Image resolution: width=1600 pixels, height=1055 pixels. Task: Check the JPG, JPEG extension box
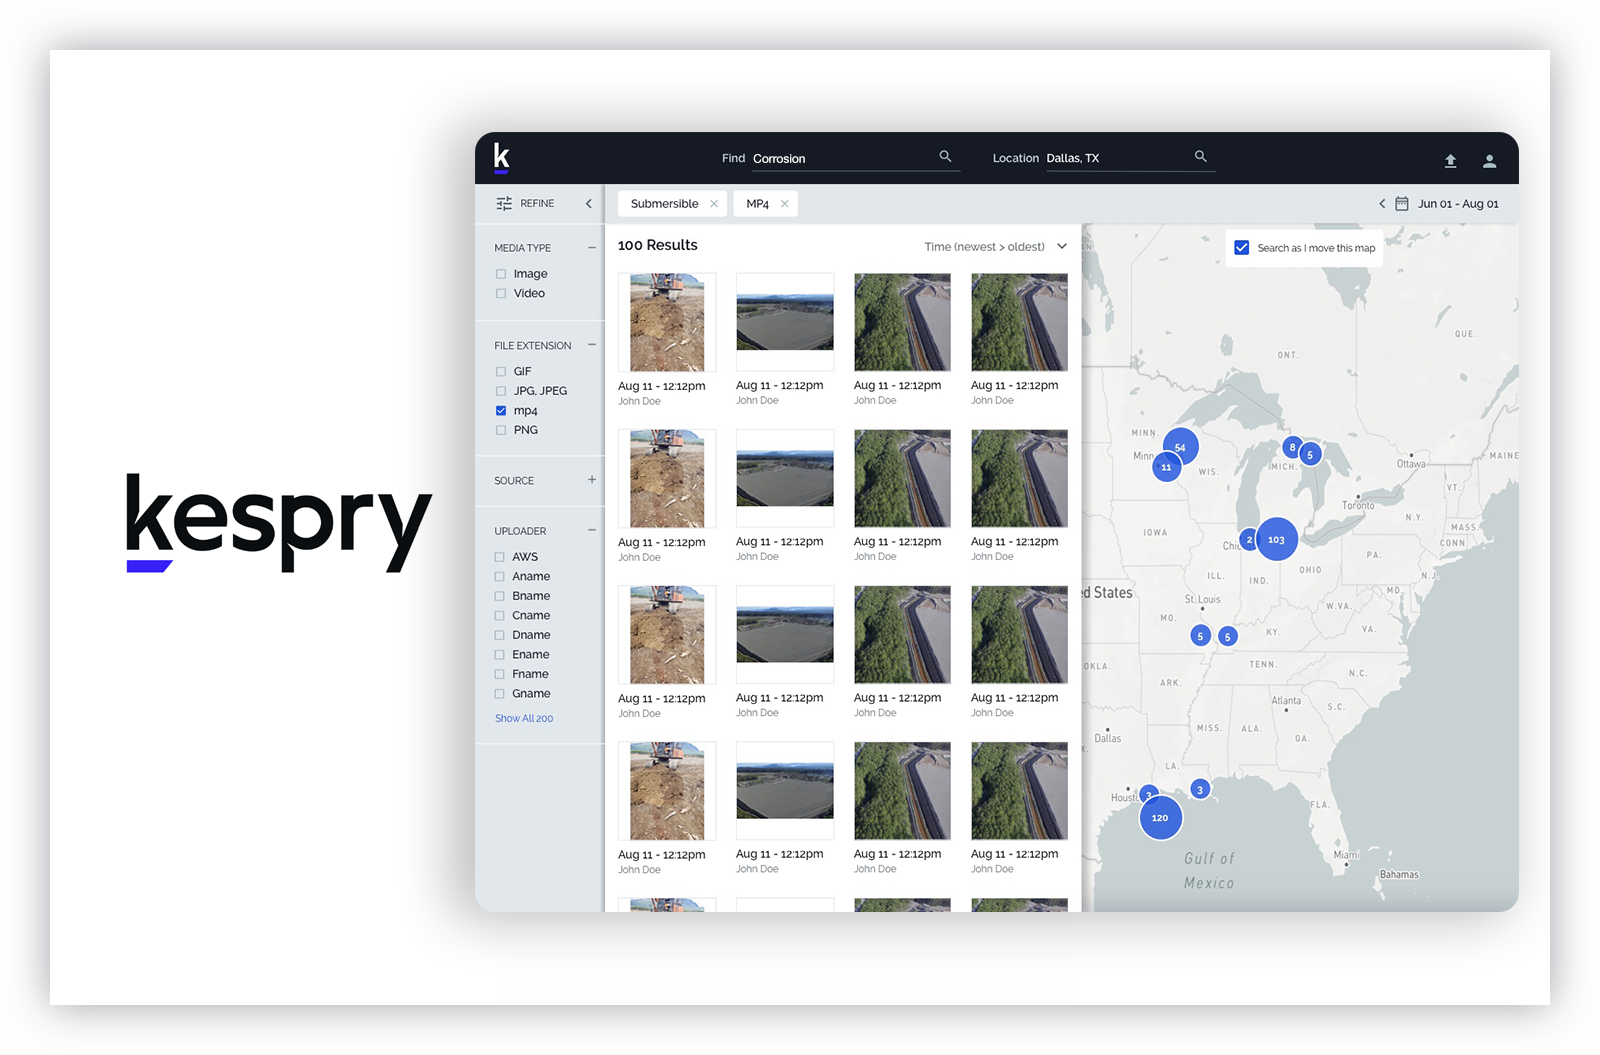(x=501, y=391)
